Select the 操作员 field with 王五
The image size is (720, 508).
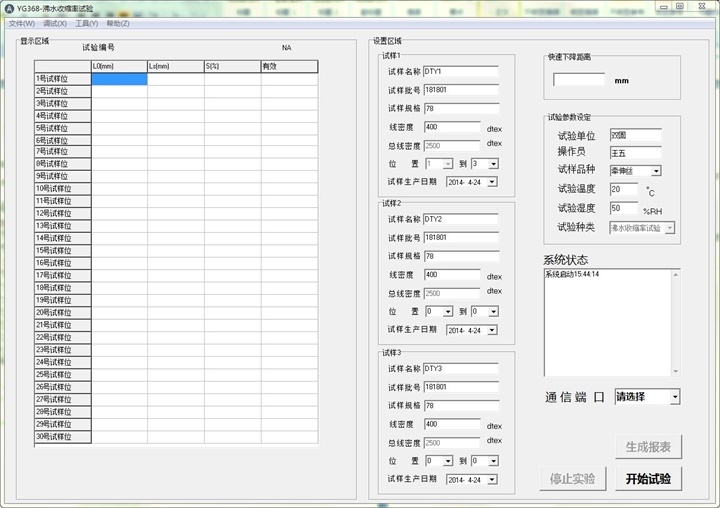(x=635, y=152)
